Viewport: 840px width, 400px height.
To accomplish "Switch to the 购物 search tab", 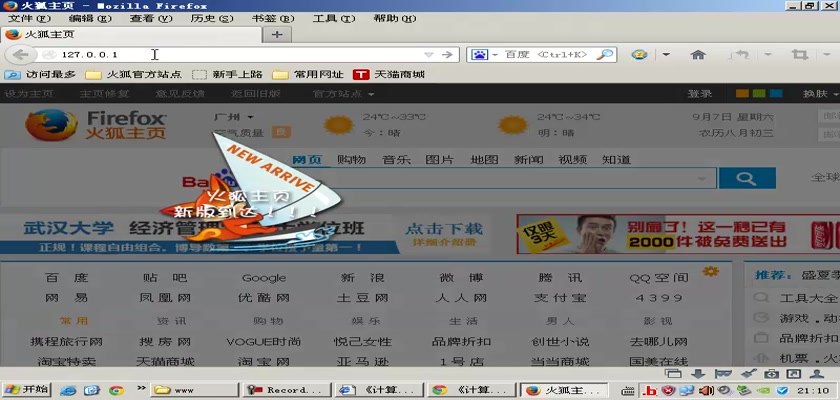I will (351, 160).
